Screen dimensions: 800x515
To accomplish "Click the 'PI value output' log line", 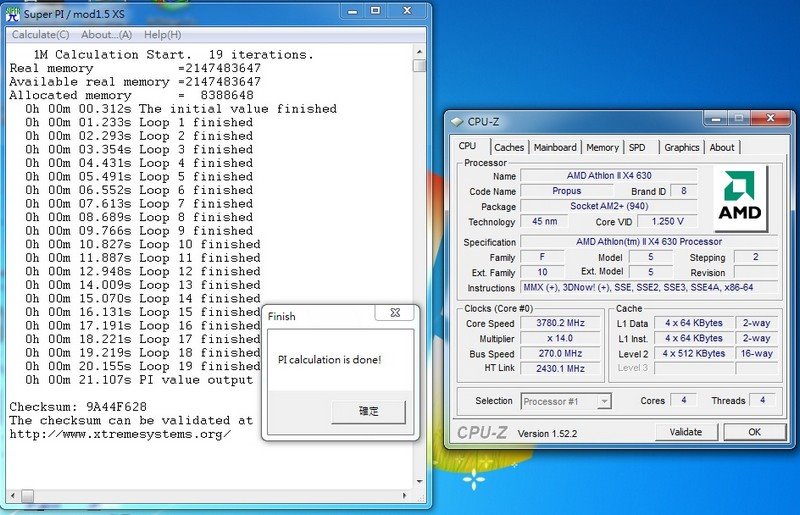I will click(x=139, y=380).
